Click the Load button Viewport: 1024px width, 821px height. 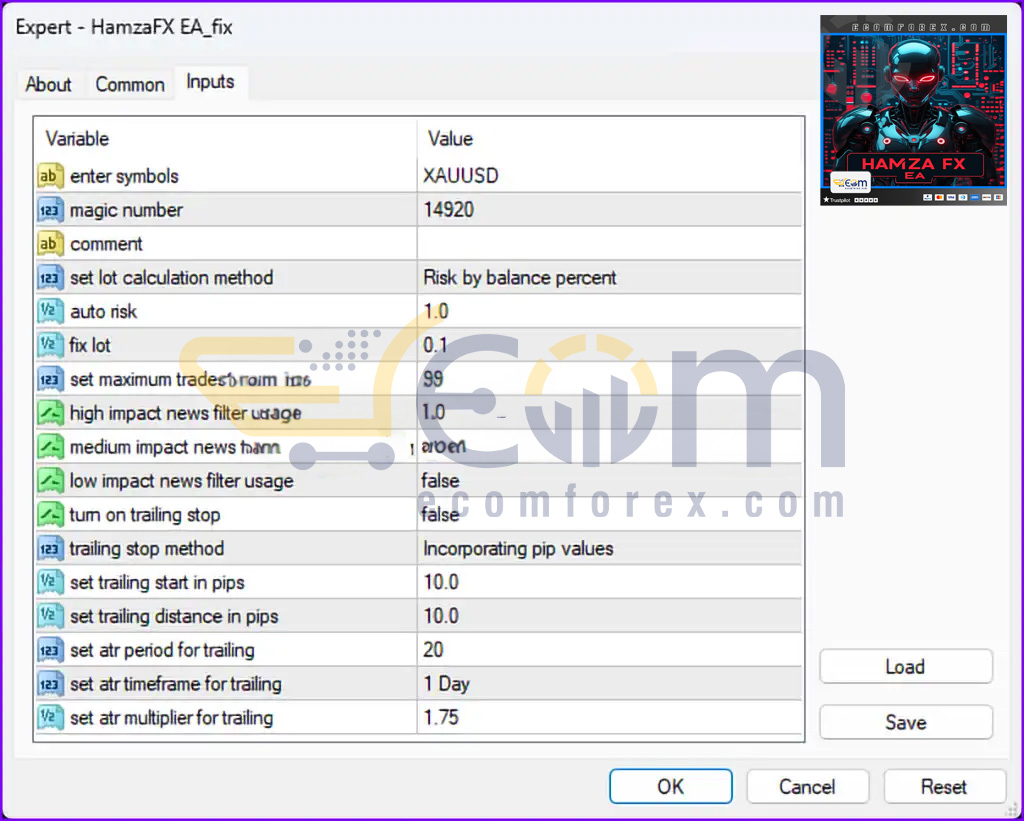point(906,667)
